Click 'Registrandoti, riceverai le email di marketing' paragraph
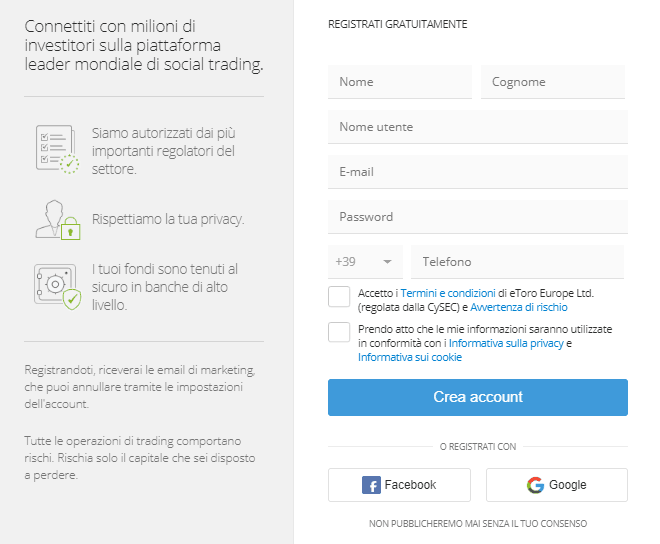Image resolution: width=660 pixels, height=544 pixels. (x=140, y=387)
